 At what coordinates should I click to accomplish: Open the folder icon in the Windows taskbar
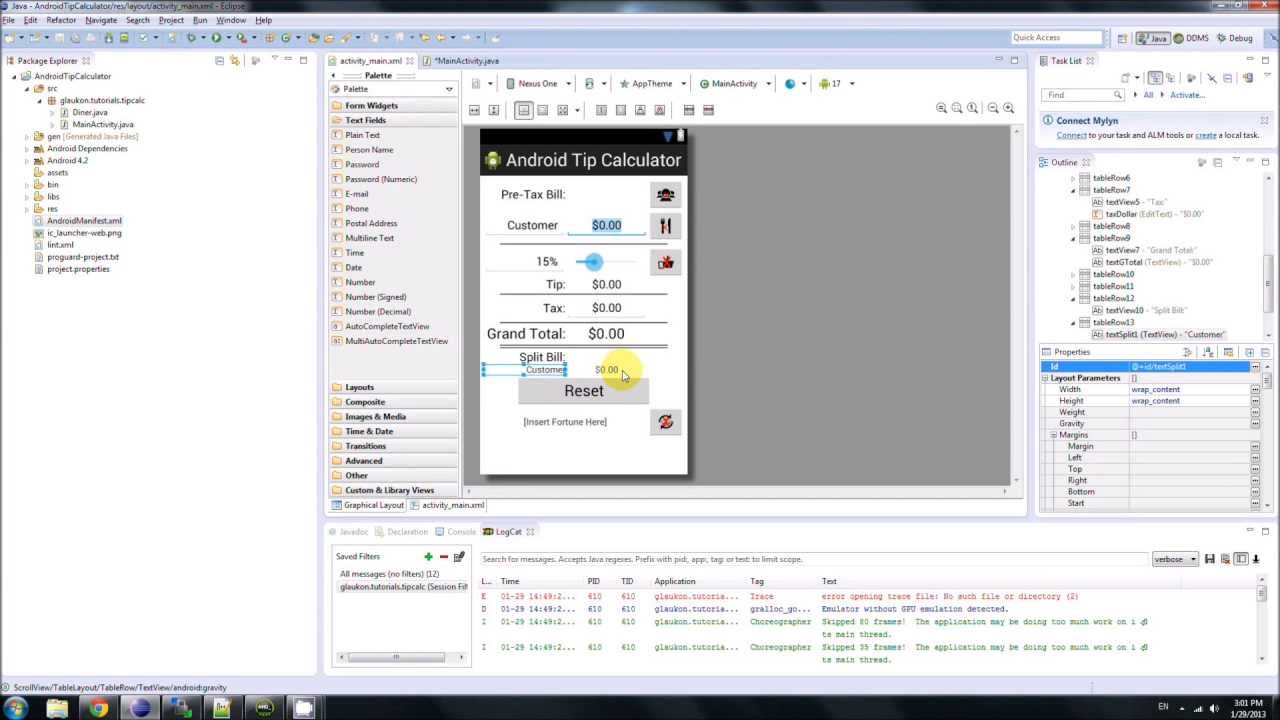point(57,708)
